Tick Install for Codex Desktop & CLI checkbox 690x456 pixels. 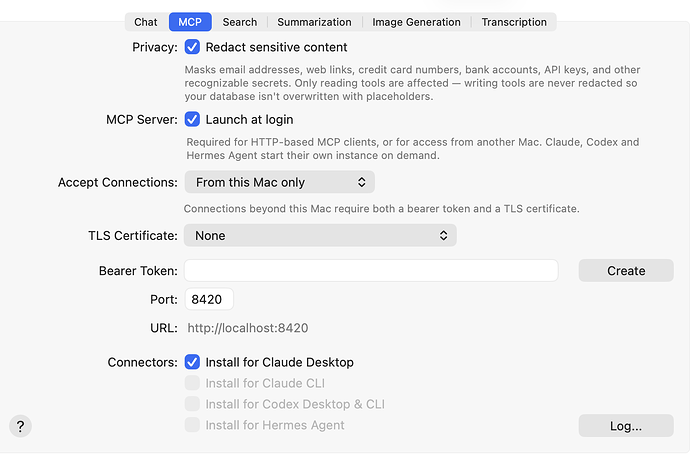click(192, 404)
